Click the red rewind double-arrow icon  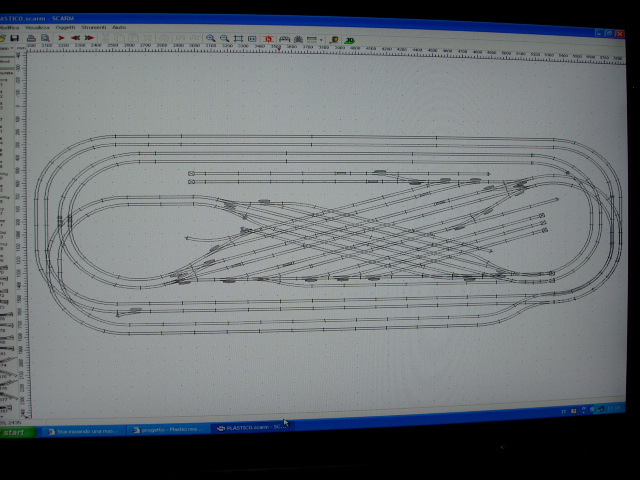point(75,38)
